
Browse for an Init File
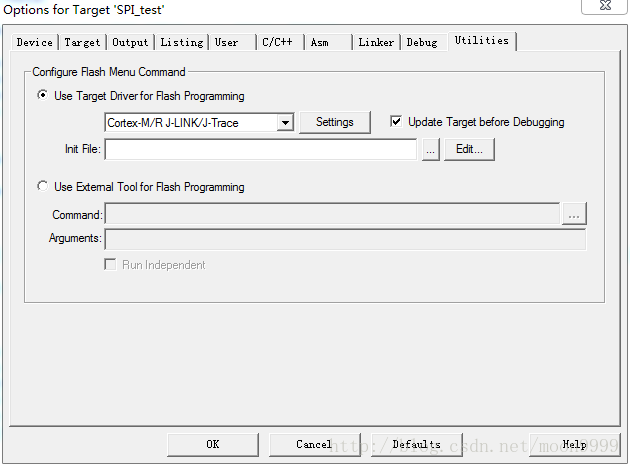tap(431, 149)
